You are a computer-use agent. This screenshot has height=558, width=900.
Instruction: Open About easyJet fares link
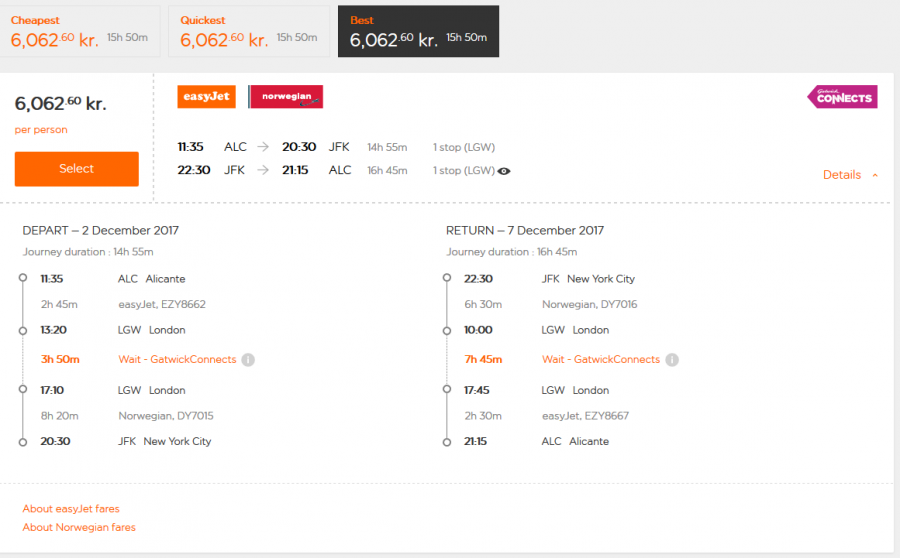71,509
